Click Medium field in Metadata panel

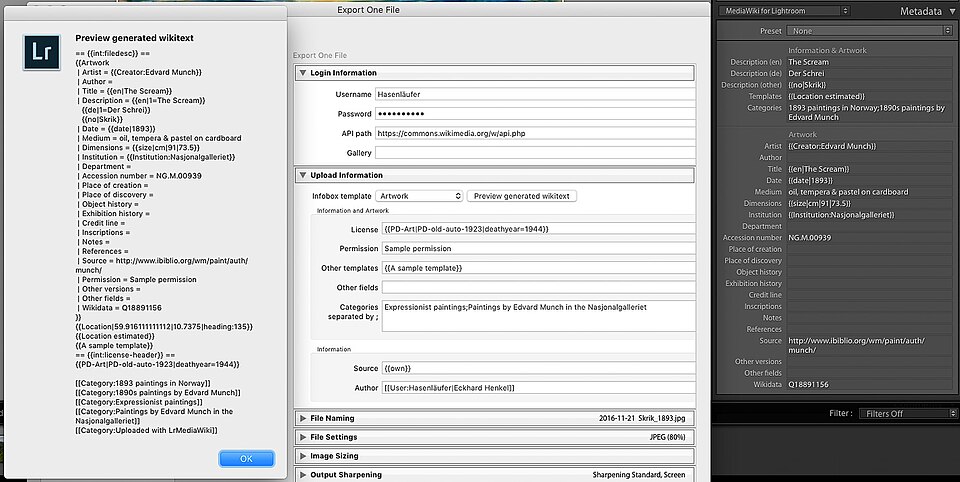[x=870, y=192]
